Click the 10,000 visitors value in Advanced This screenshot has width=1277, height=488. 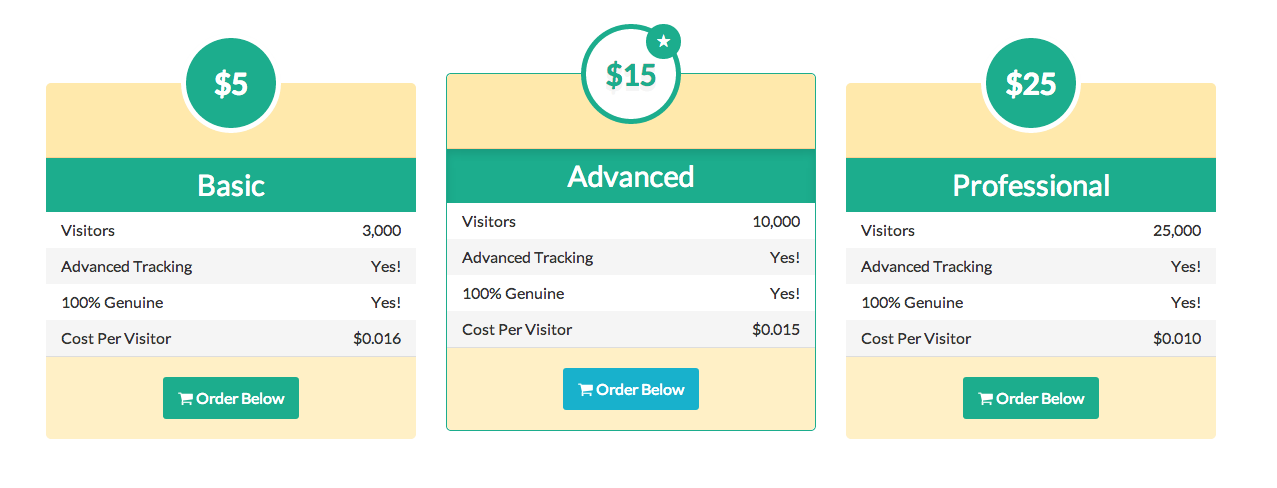[776, 222]
